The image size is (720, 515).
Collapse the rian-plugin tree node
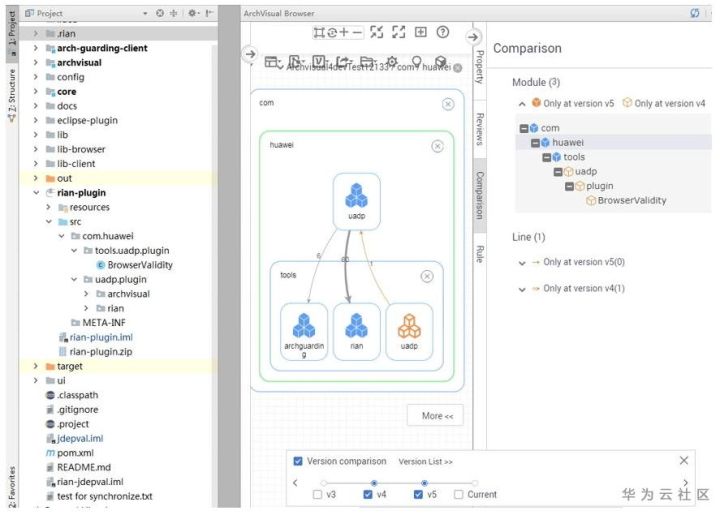pos(36,193)
